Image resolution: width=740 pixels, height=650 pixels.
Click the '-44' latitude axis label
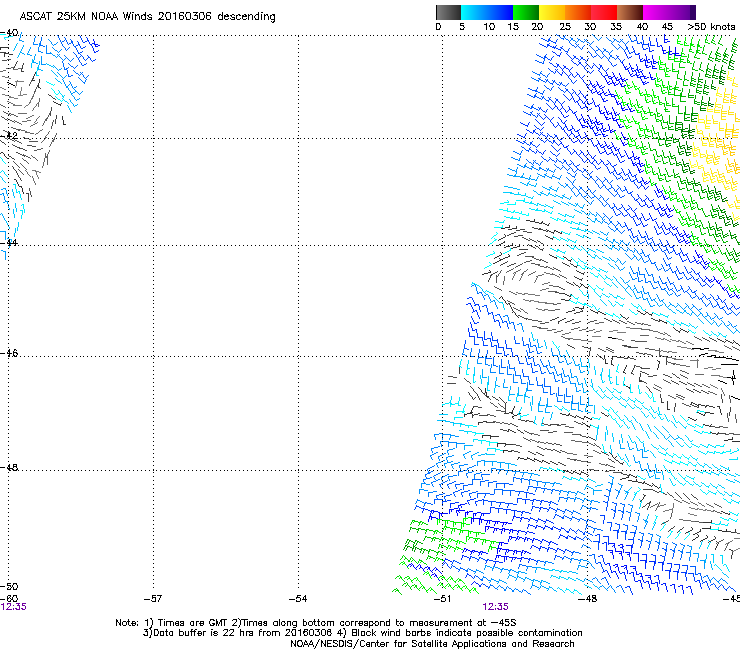click(x=9, y=243)
